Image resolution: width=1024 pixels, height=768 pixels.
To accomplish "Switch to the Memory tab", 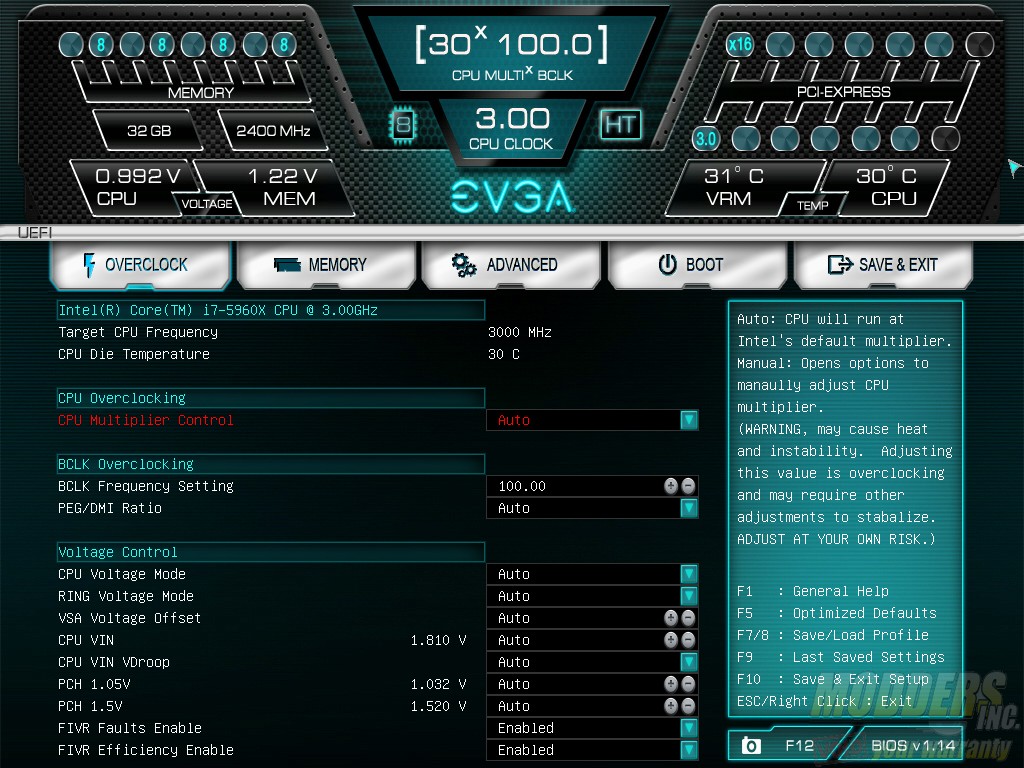I will click(x=326, y=264).
